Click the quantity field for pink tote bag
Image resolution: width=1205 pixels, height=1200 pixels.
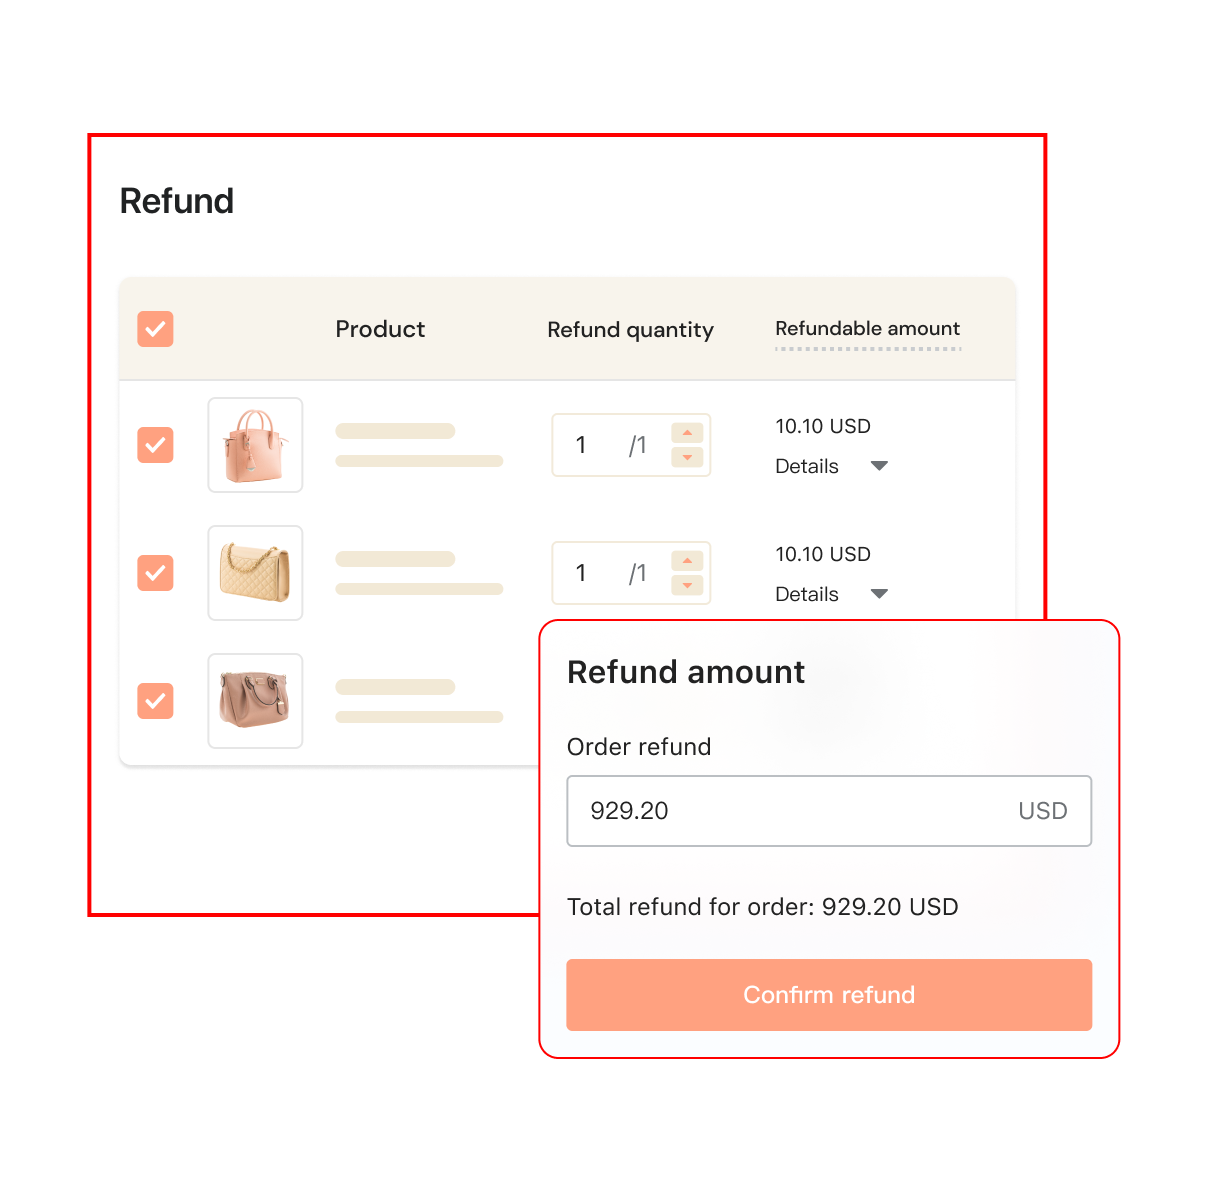click(x=600, y=445)
